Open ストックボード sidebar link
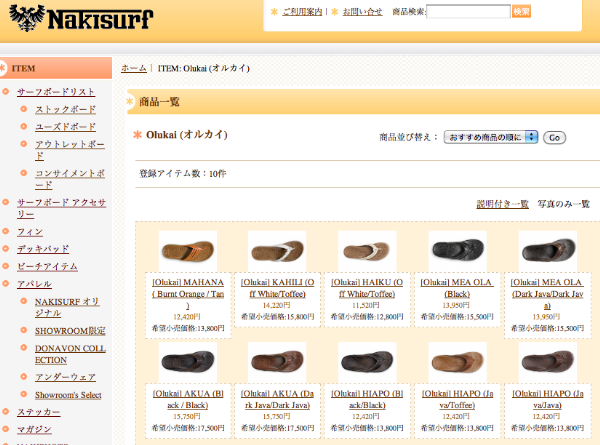Viewport: 600px width, 445px height. [x=65, y=109]
